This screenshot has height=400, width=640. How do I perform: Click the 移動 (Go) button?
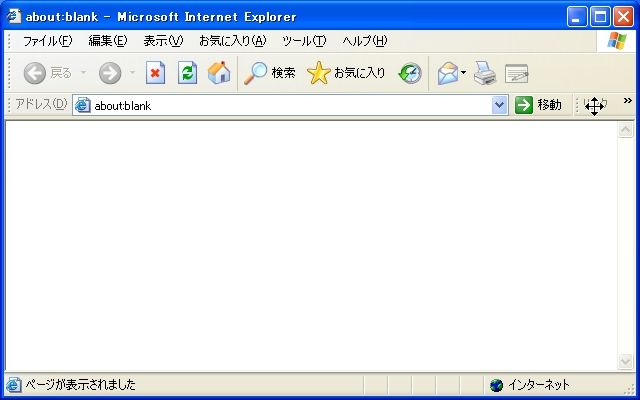[539, 105]
